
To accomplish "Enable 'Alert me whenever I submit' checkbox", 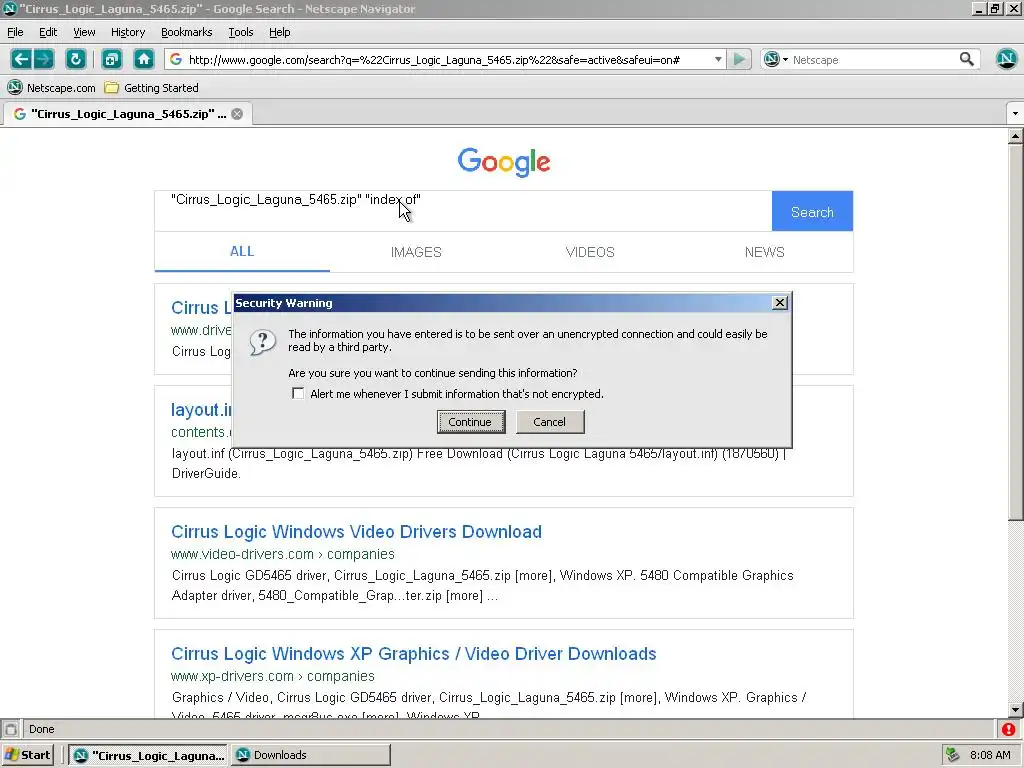I will [298, 393].
